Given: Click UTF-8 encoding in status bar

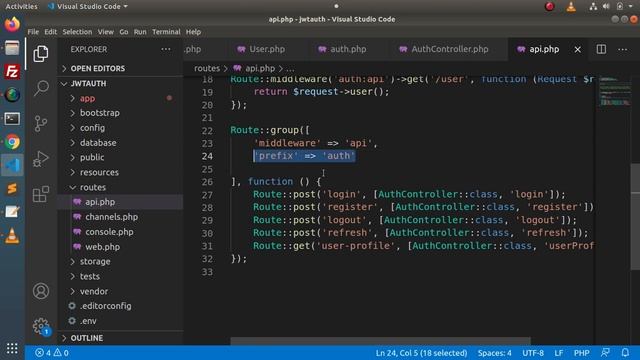Looking at the screenshot, I should click(x=533, y=353).
